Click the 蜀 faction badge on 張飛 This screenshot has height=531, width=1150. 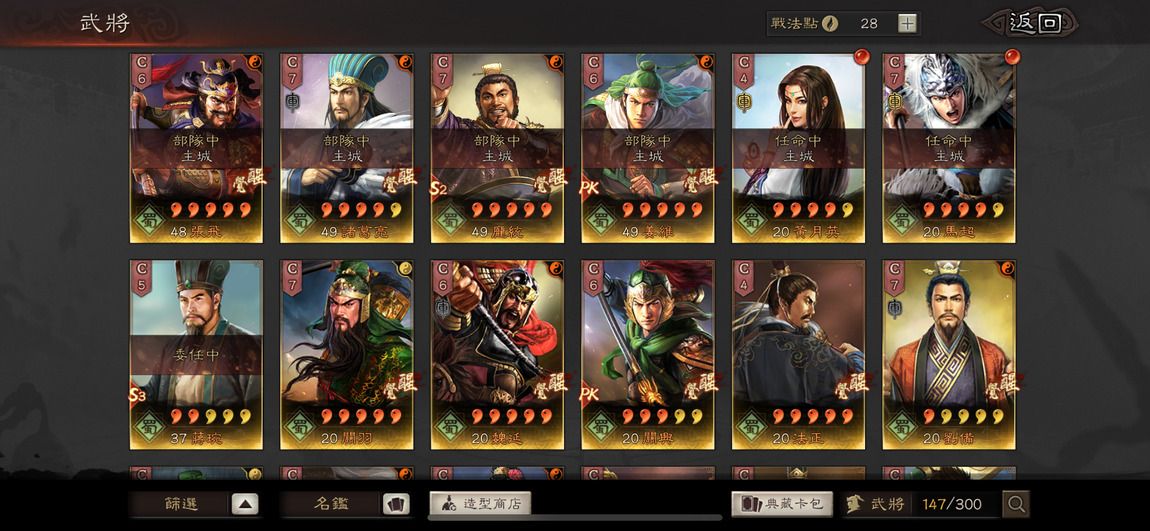[150, 219]
